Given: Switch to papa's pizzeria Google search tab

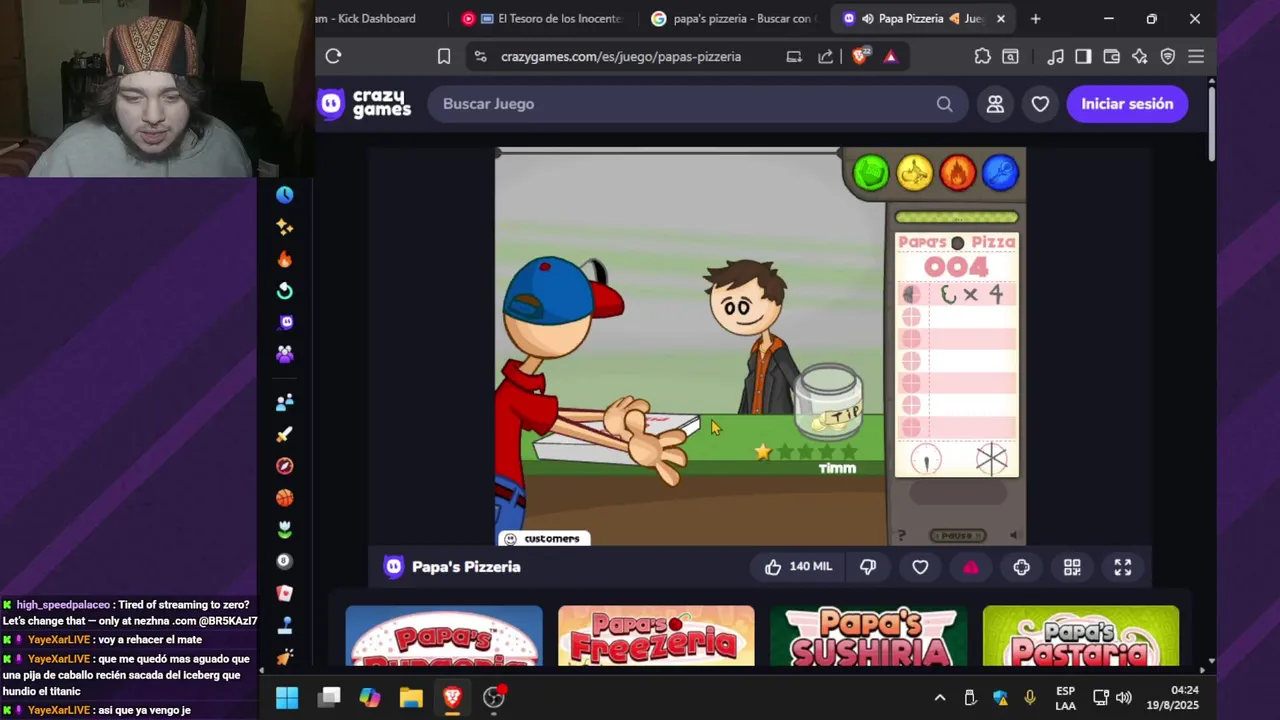Looking at the screenshot, I should 733,19.
